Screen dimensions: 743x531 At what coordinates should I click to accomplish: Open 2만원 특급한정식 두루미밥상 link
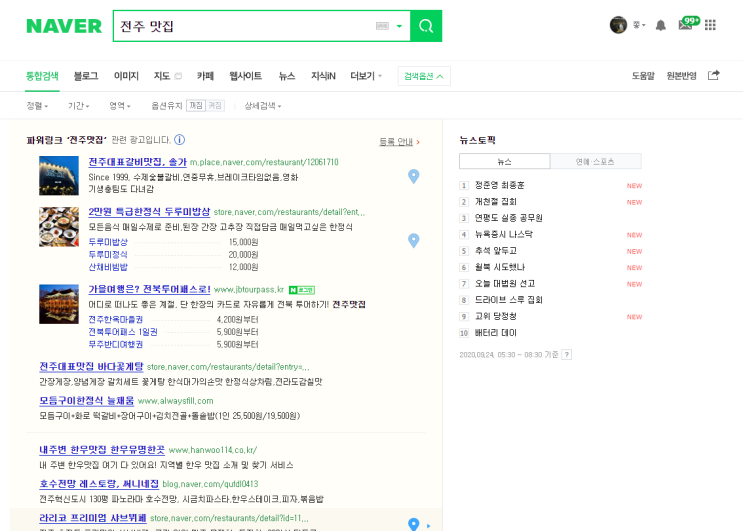(x=149, y=212)
